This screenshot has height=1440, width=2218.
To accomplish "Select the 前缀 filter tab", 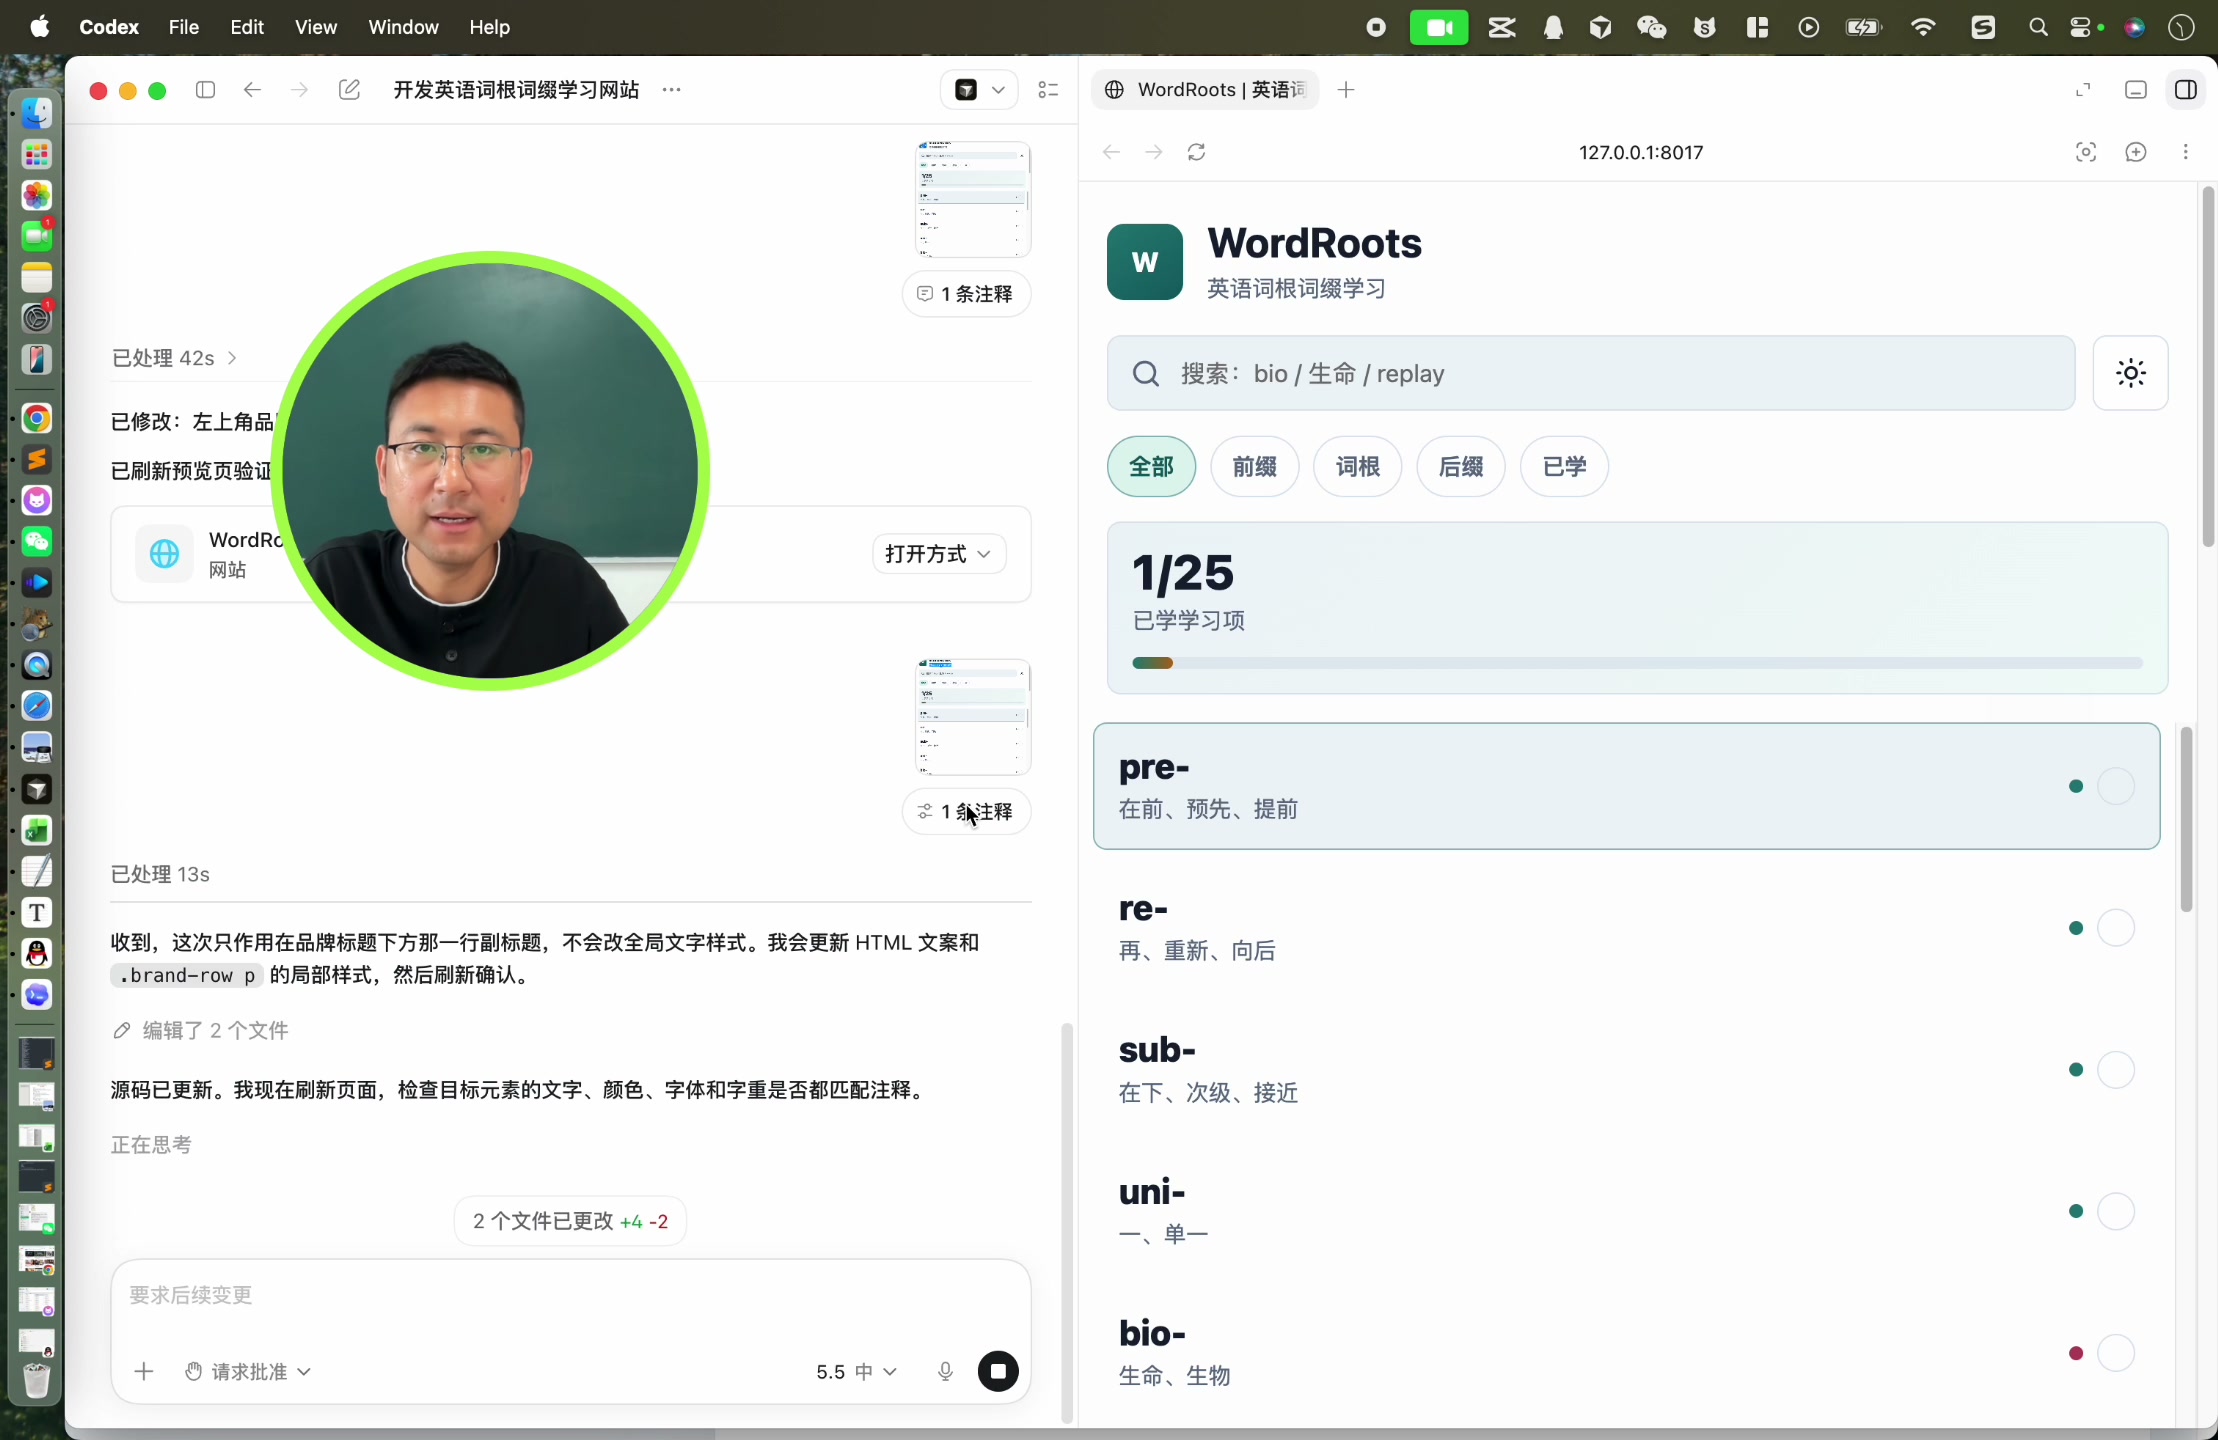I will [x=1254, y=466].
